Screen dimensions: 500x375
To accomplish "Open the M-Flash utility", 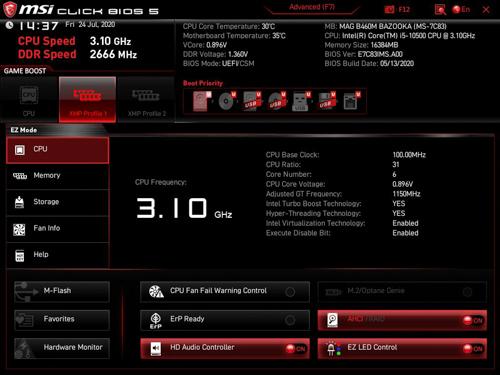I will pyautogui.click(x=62, y=291).
